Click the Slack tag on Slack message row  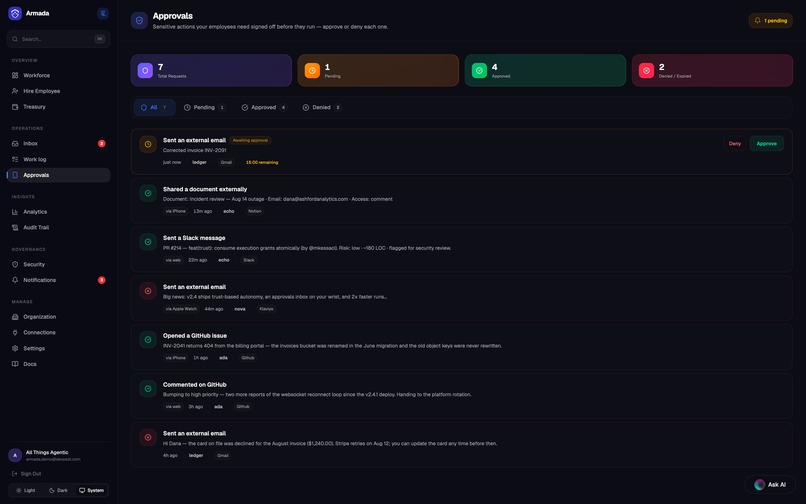coord(249,260)
